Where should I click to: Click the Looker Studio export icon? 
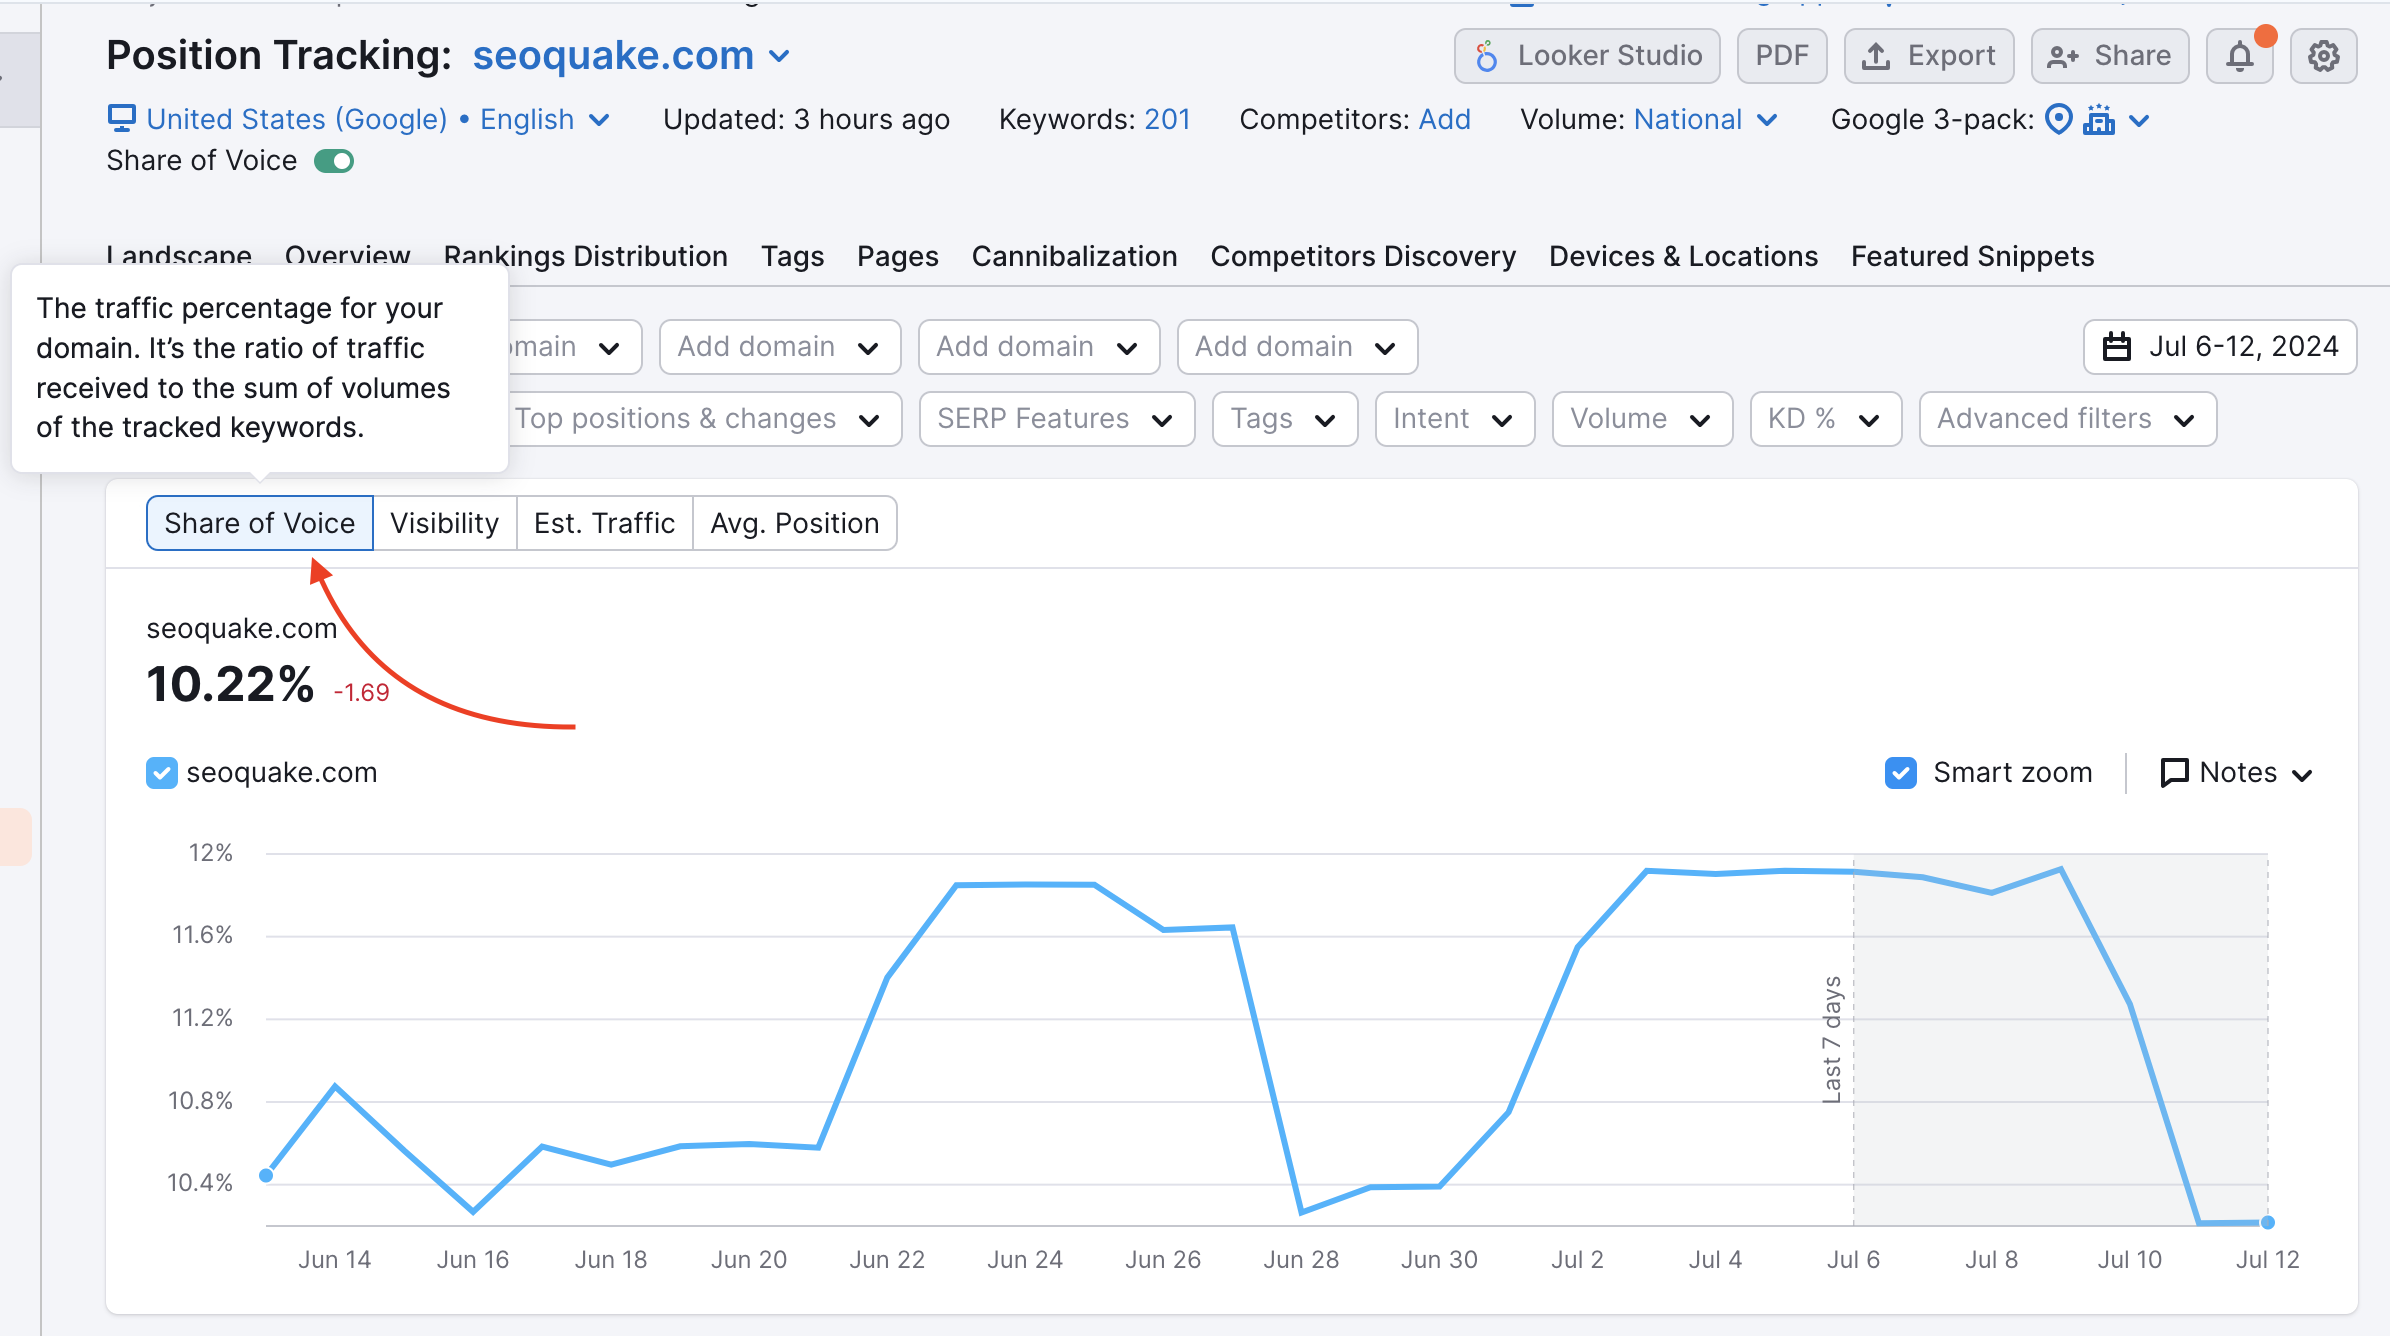[1487, 54]
